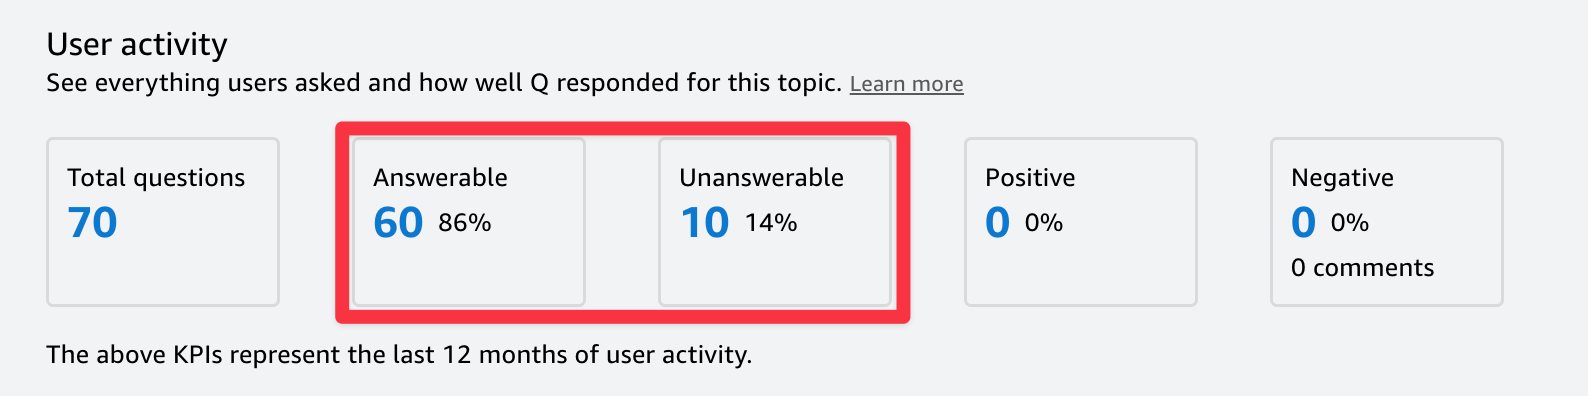Click the 0% beside Positive count

point(1044,223)
